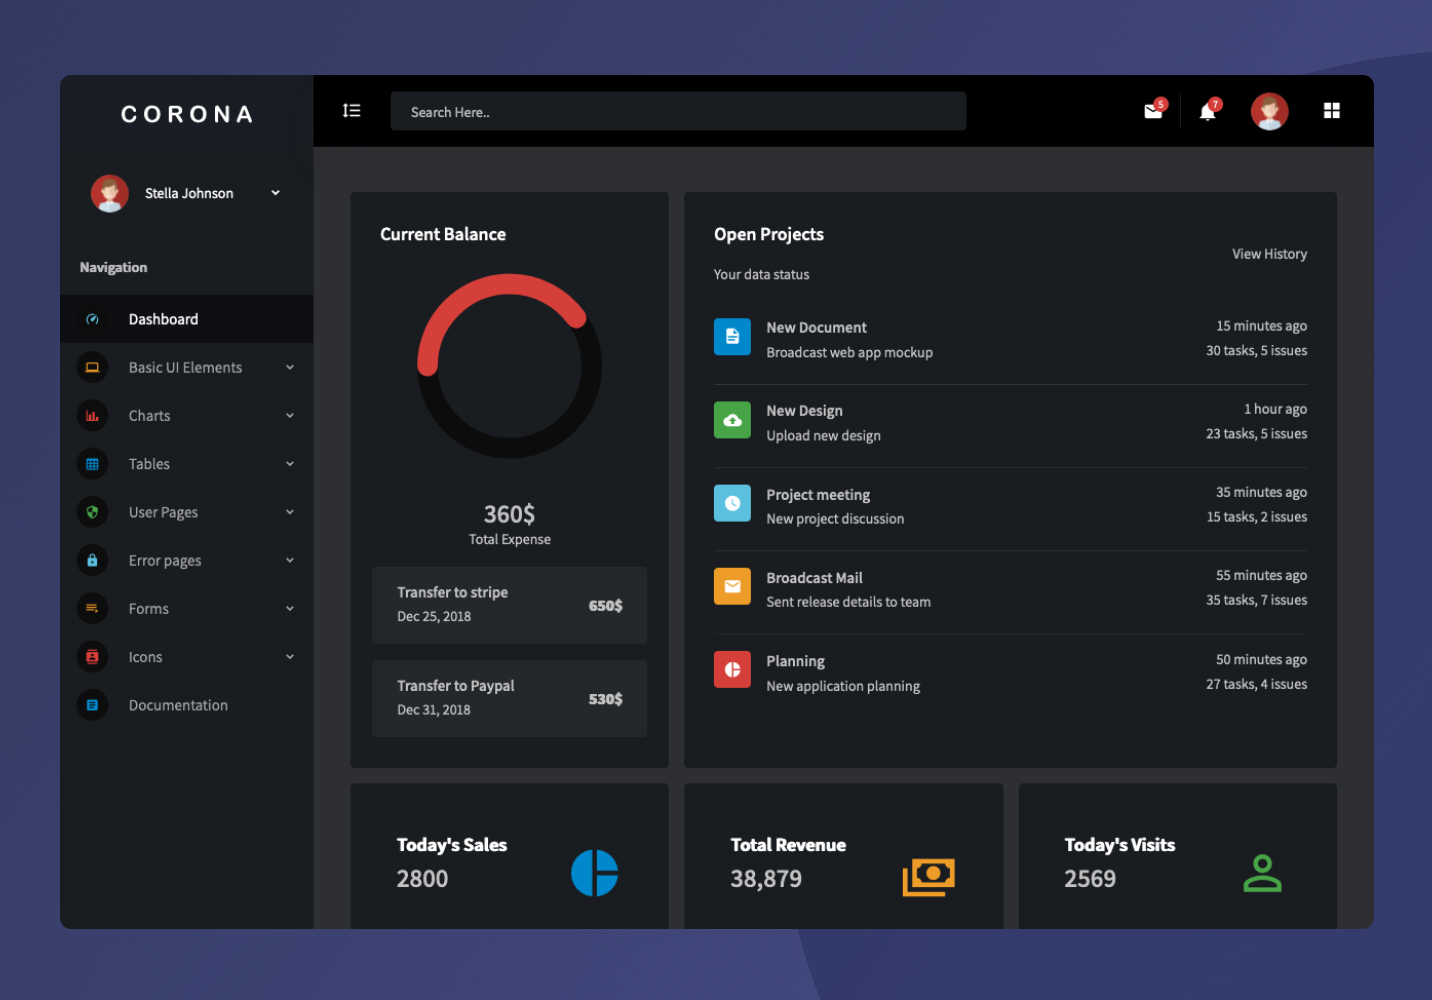Click the Total Revenue money icon
The height and width of the screenshot is (1000, 1432).
[929, 877]
